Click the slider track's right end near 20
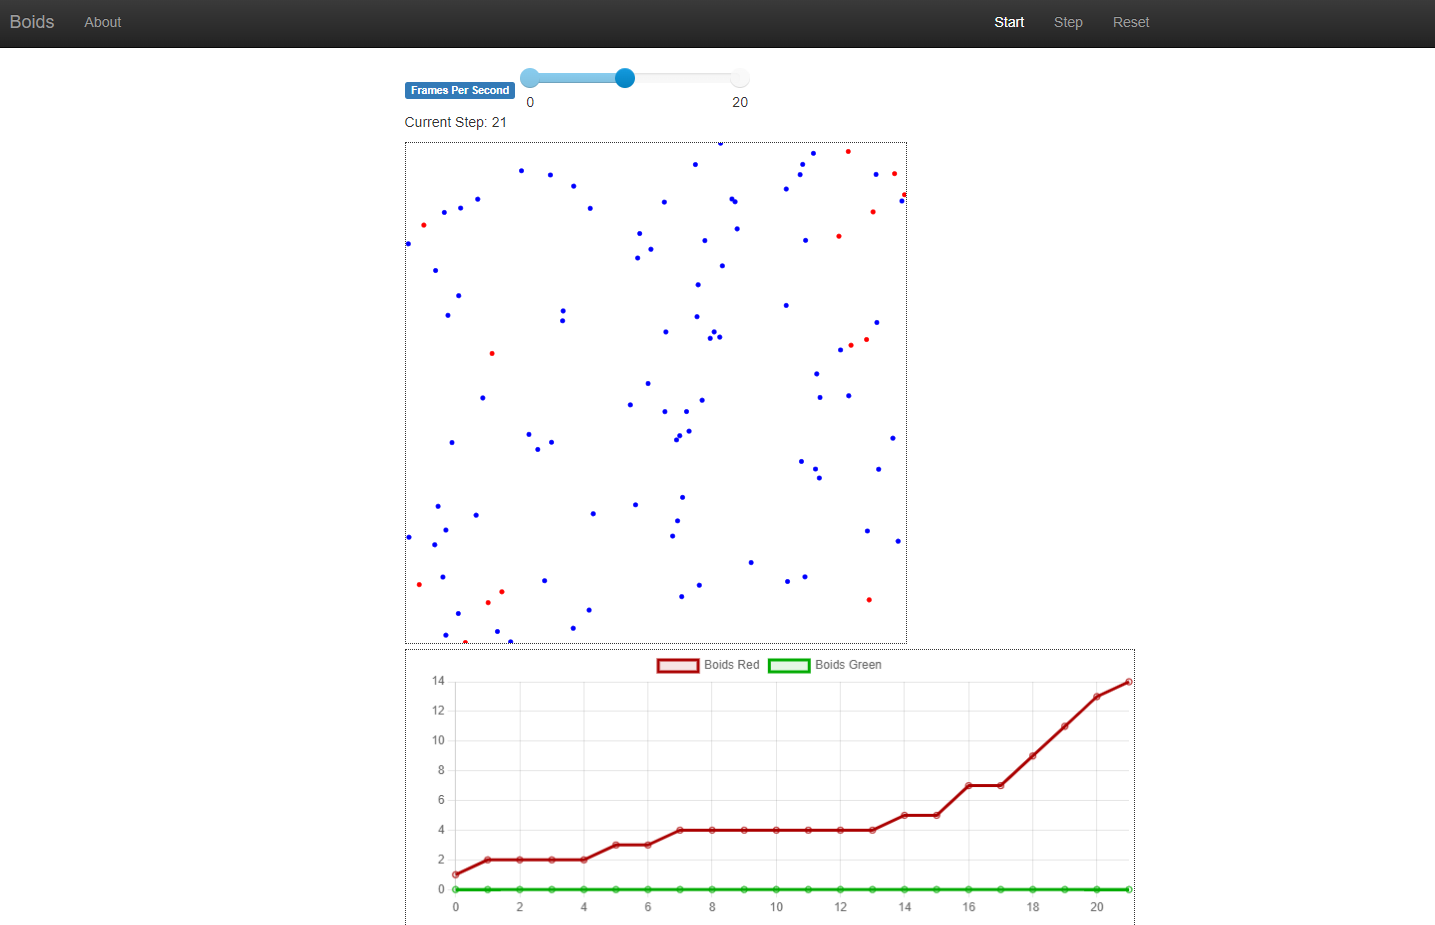This screenshot has width=1435, height=925. pyautogui.click(x=739, y=78)
